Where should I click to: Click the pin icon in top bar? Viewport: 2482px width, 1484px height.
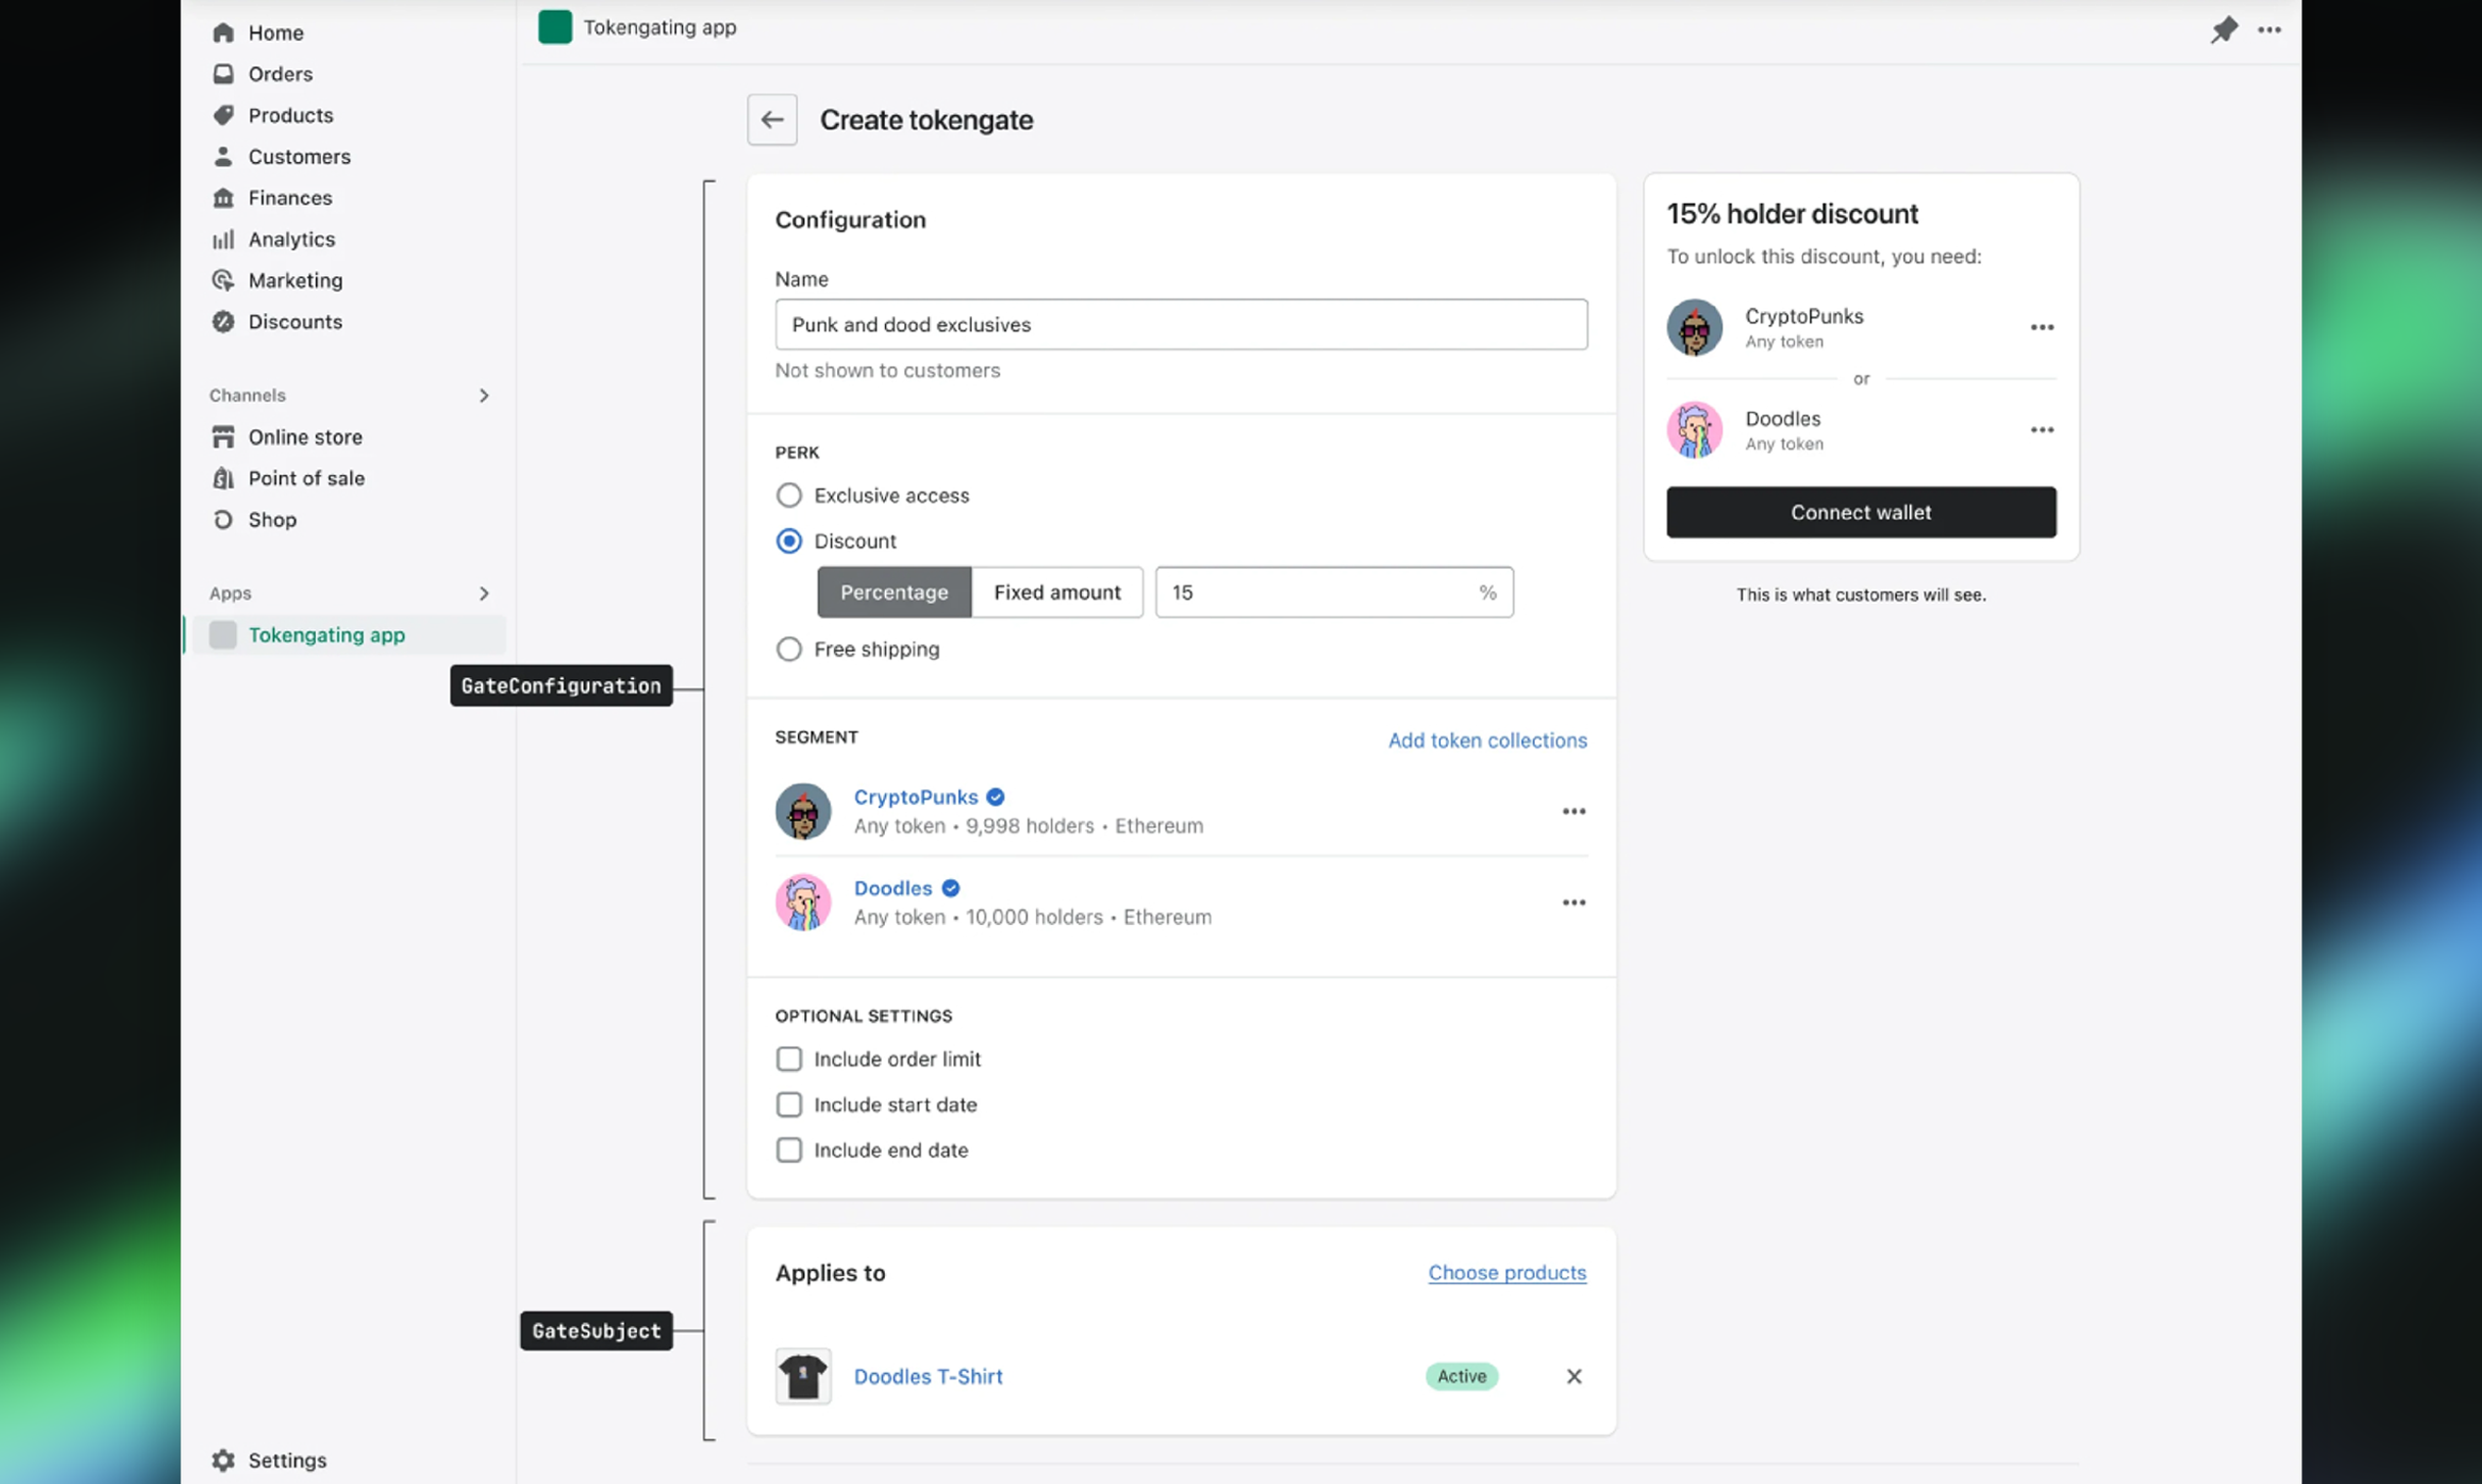click(x=2224, y=30)
